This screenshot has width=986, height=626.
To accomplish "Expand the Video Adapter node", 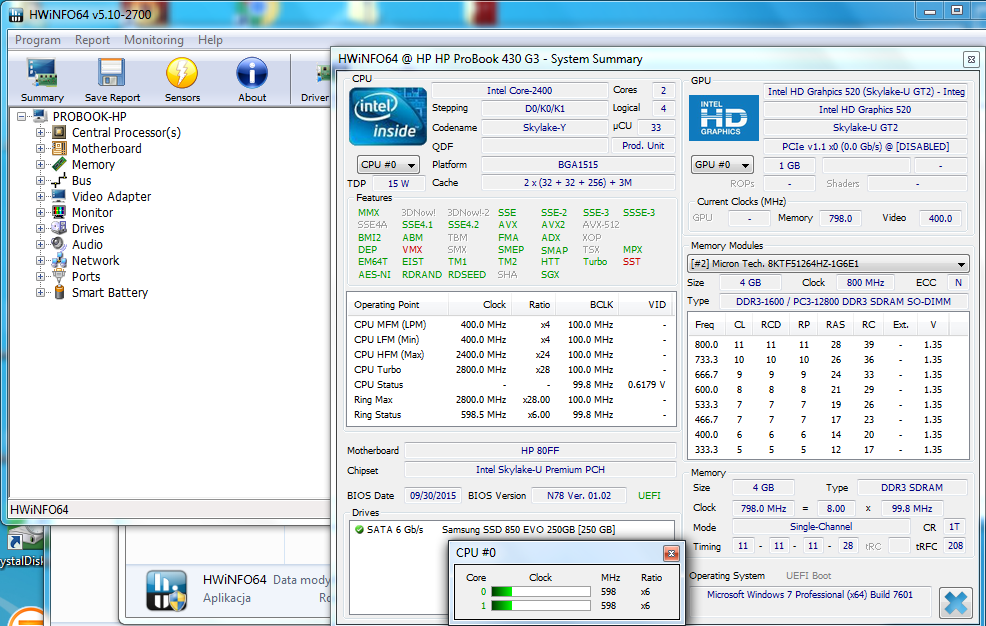I will [41, 196].
